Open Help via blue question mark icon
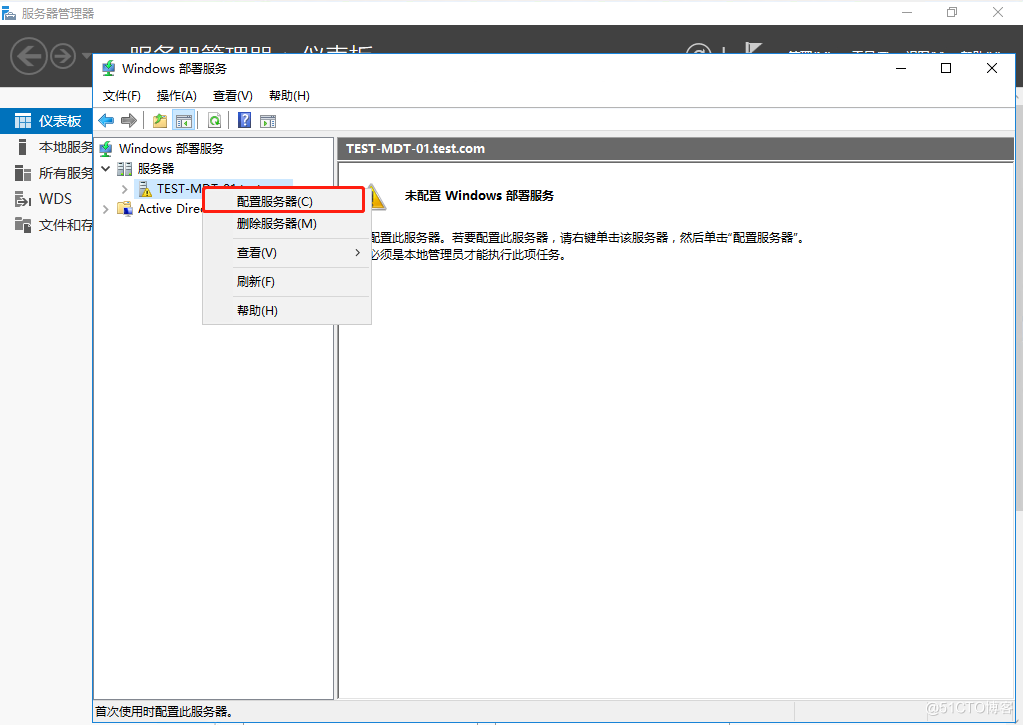 point(244,120)
